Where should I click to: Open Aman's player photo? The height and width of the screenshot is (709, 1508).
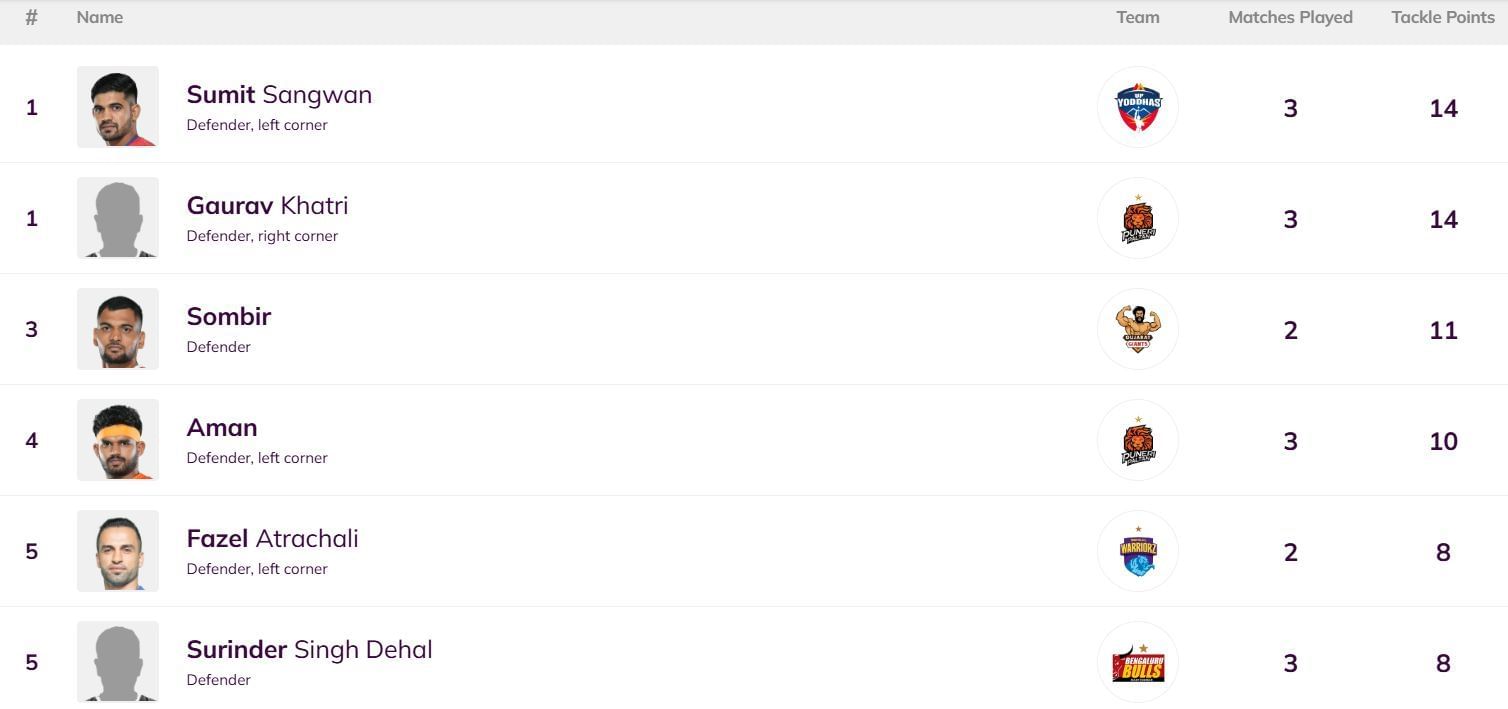click(x=118, y=440)
